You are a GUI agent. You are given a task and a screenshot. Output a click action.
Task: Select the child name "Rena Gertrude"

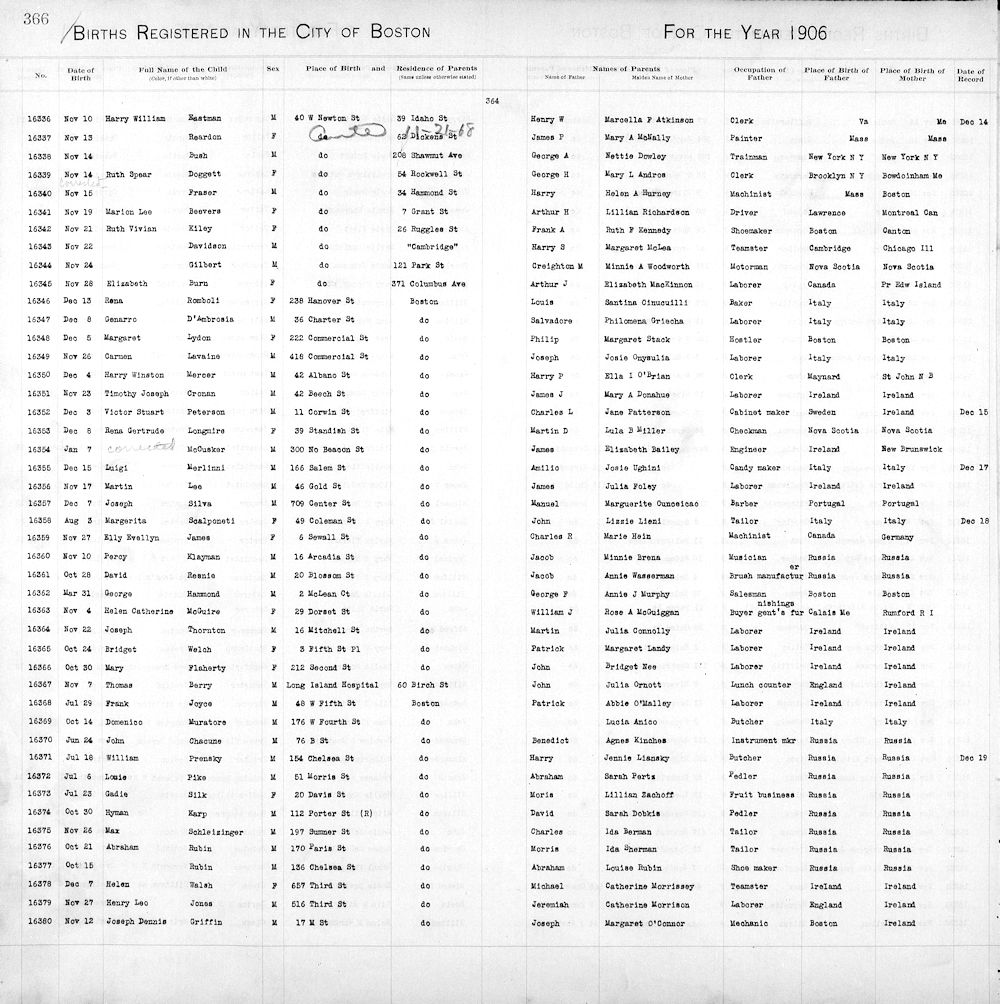(x=134, y=431)
